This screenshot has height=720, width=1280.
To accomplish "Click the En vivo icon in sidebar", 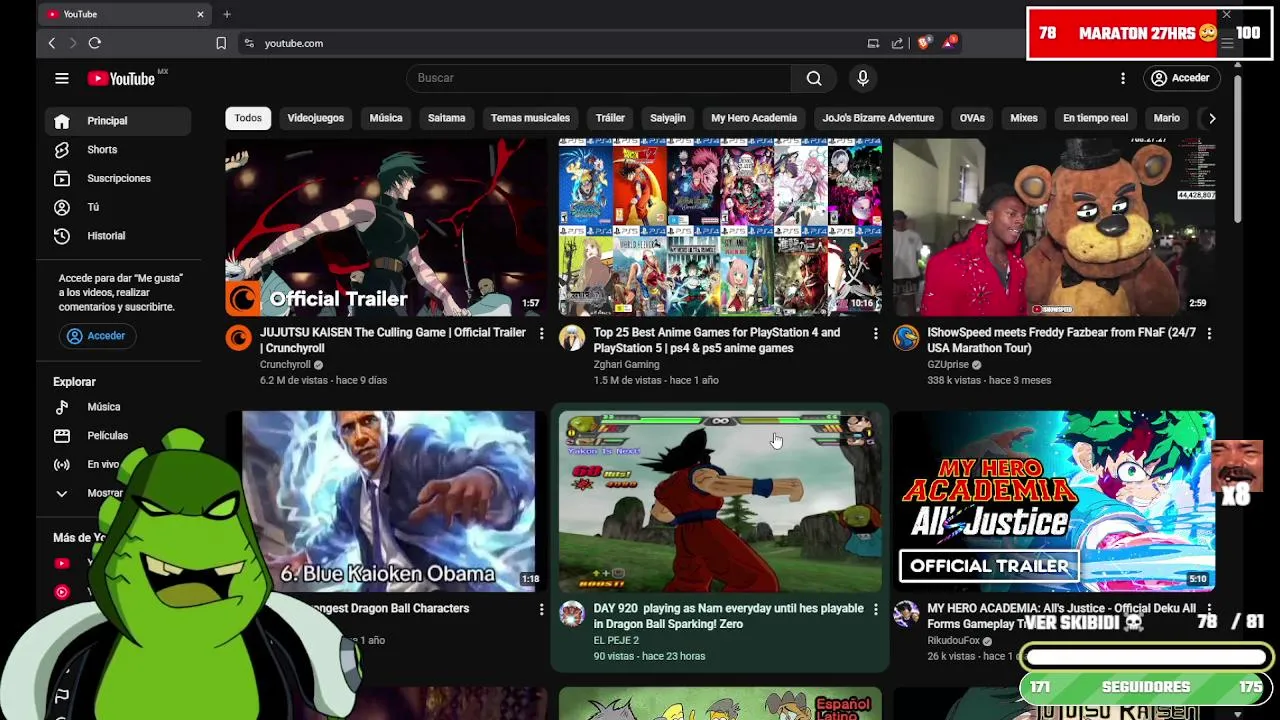I will pos(62,464).
